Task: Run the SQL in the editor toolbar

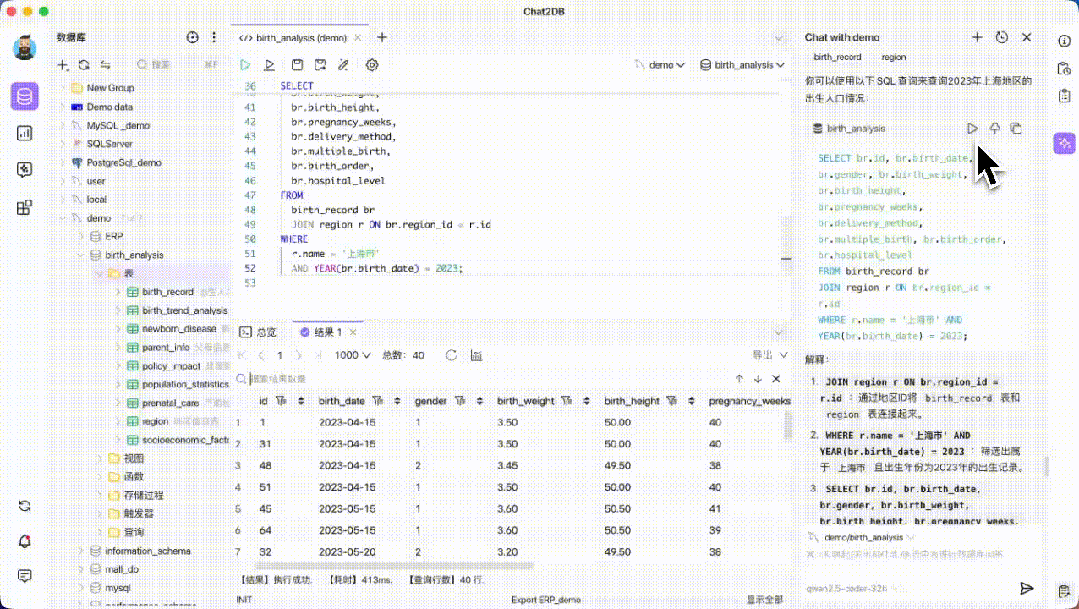Action: tap(245, 65)
